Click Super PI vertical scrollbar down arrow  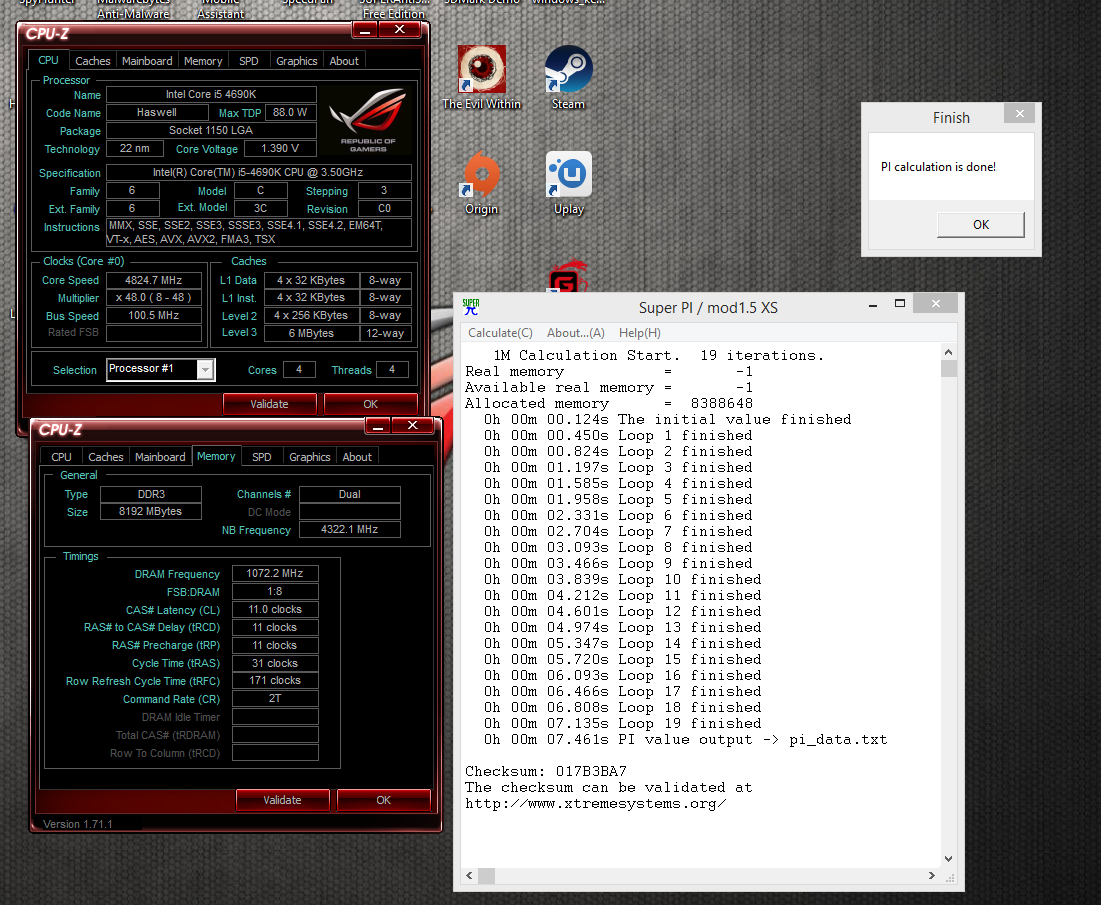coord(949,859)
